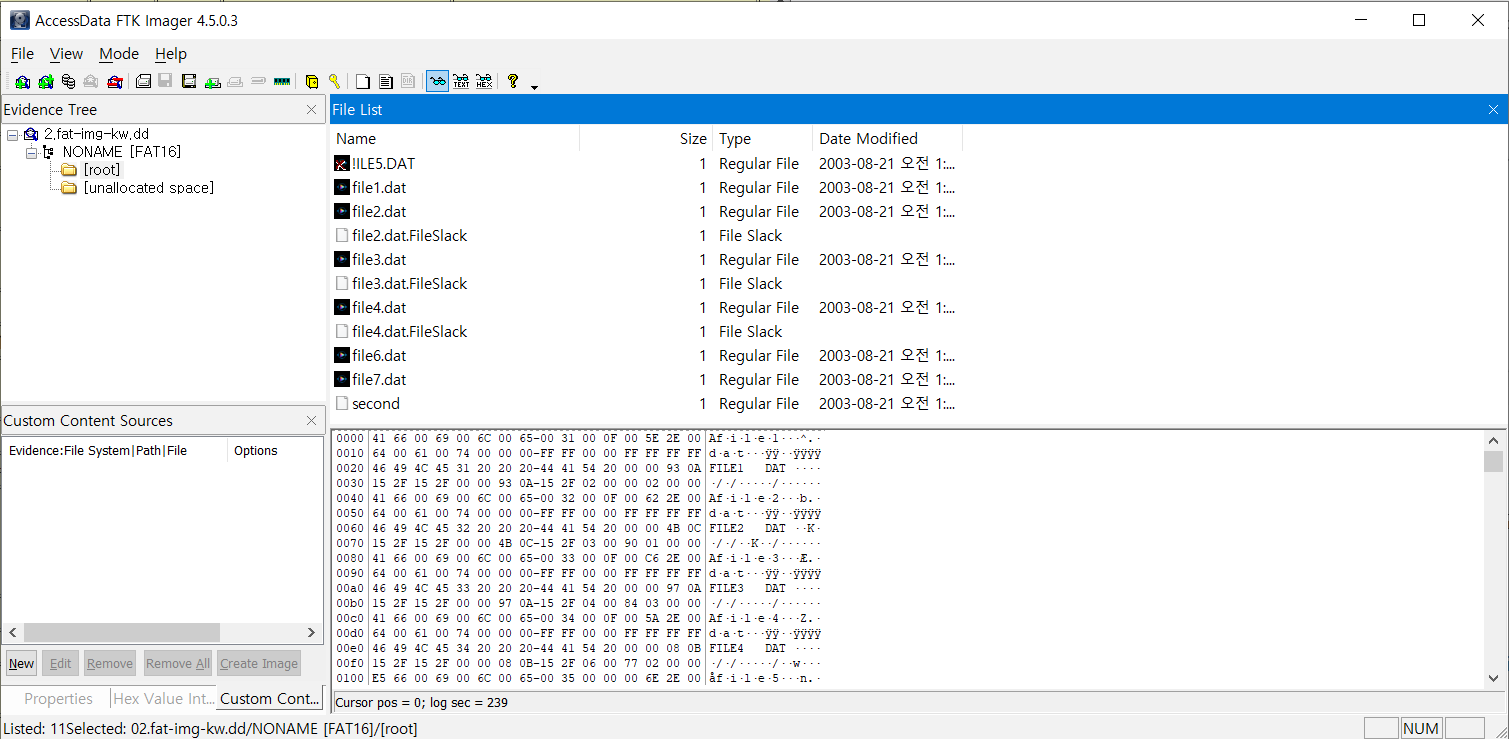Click the file3.dat.FileSlack page icon
Image resolution: width=1509 pixels, height=739 pixels.
point(342,283)
